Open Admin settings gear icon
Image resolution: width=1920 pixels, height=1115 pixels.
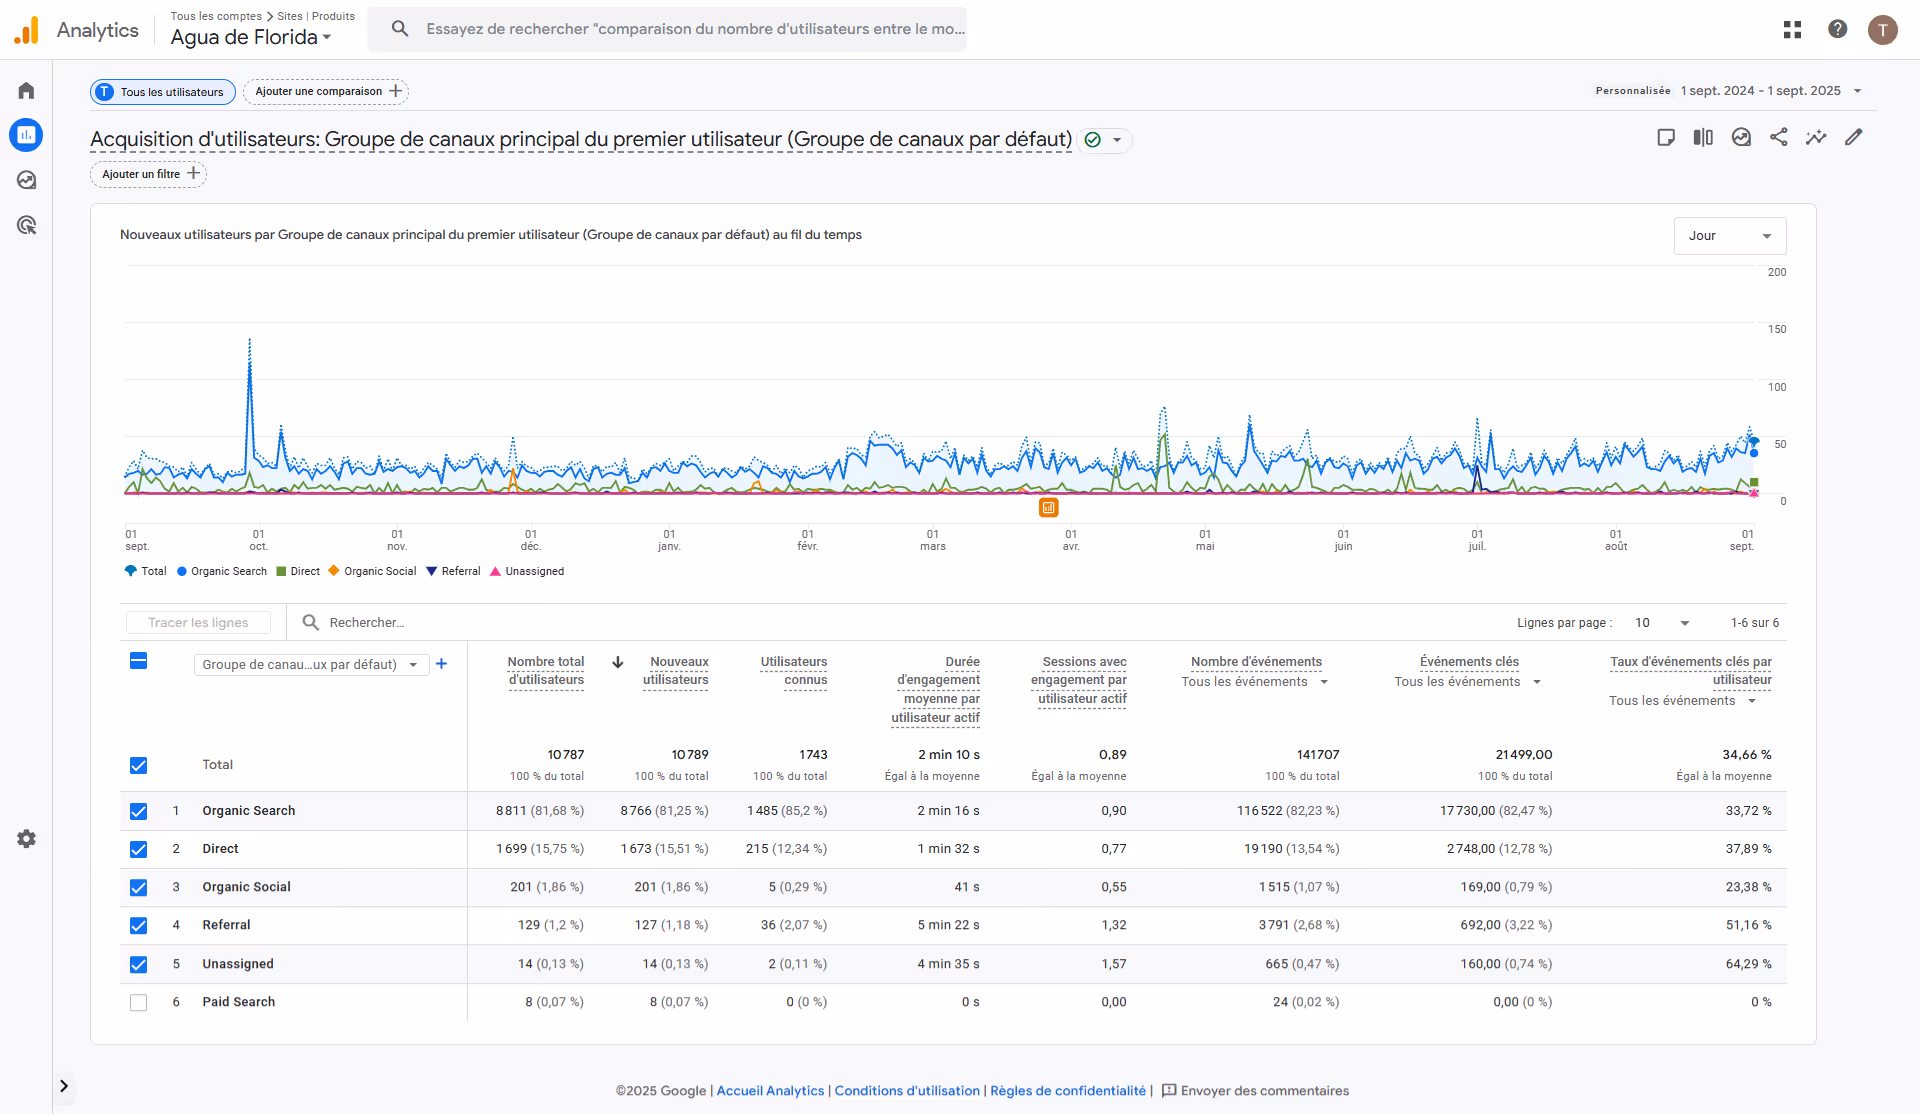27,839
